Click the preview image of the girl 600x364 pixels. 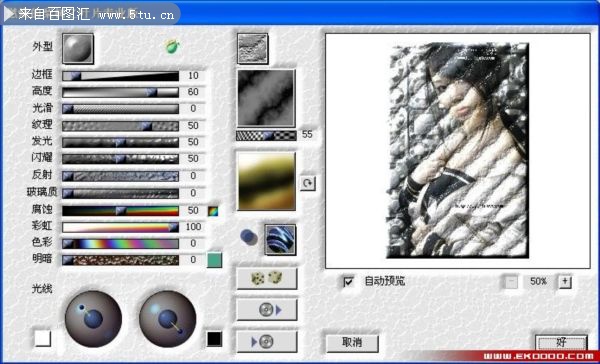point(458,150)
